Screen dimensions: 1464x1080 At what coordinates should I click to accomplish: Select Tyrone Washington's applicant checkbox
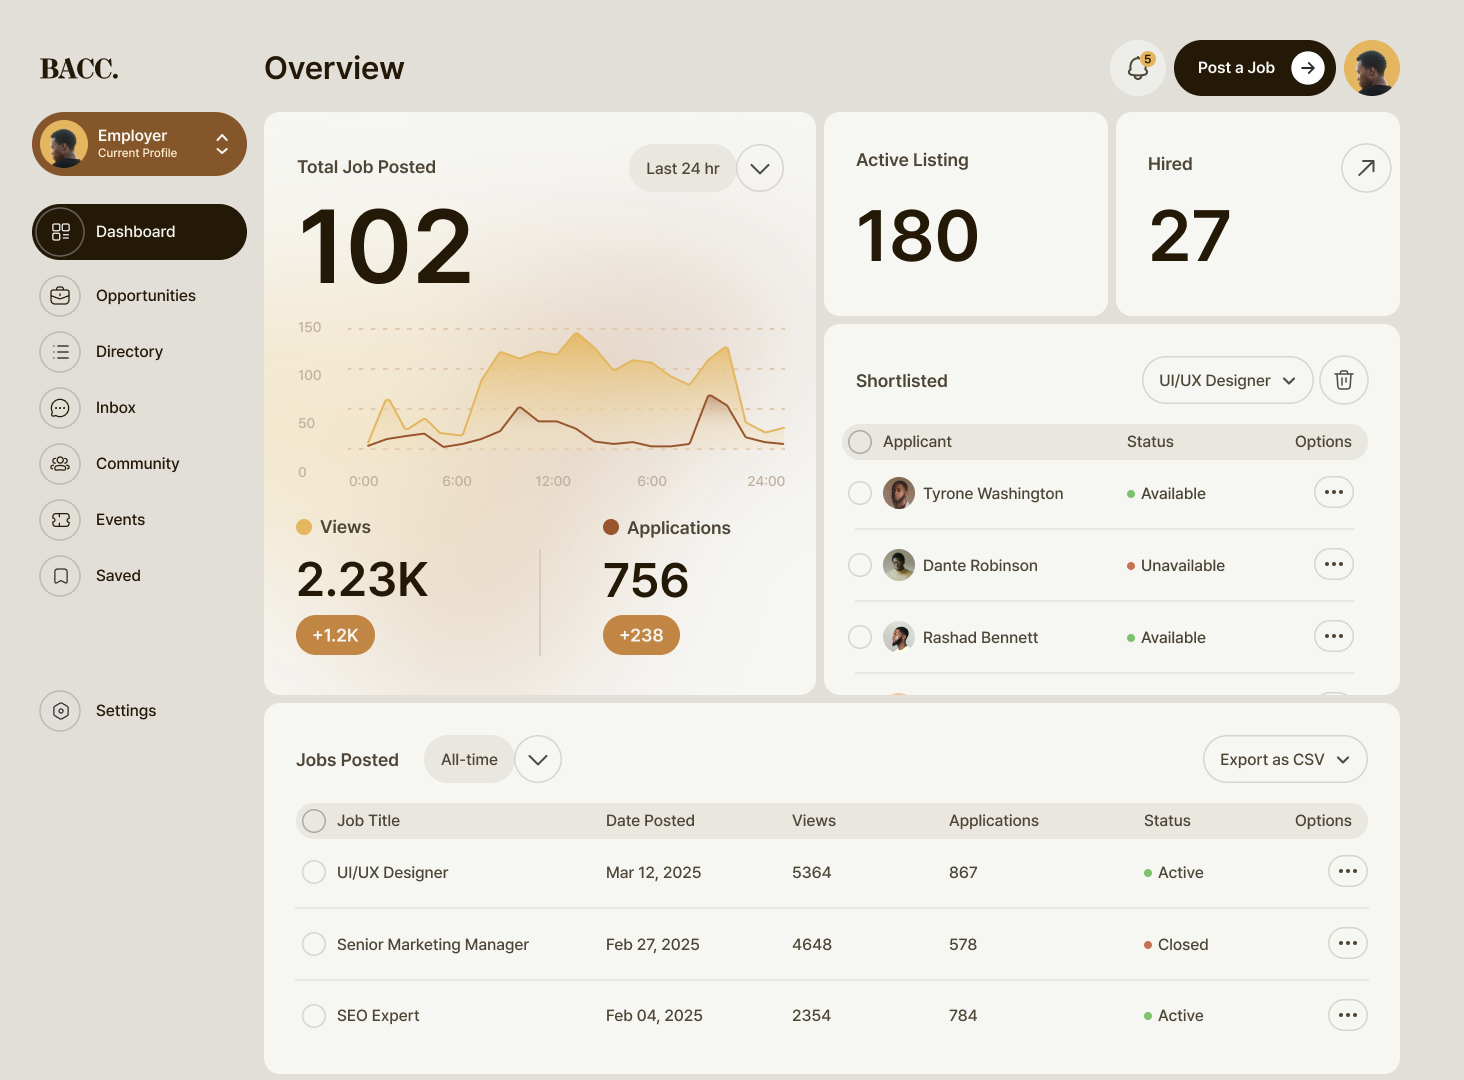point(860,493)
